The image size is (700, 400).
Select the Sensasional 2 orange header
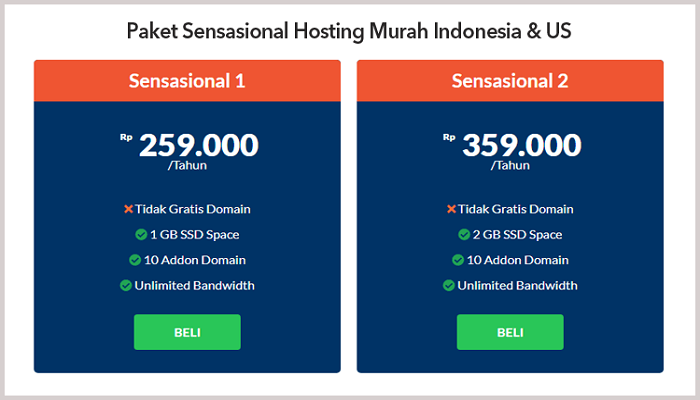510,81
